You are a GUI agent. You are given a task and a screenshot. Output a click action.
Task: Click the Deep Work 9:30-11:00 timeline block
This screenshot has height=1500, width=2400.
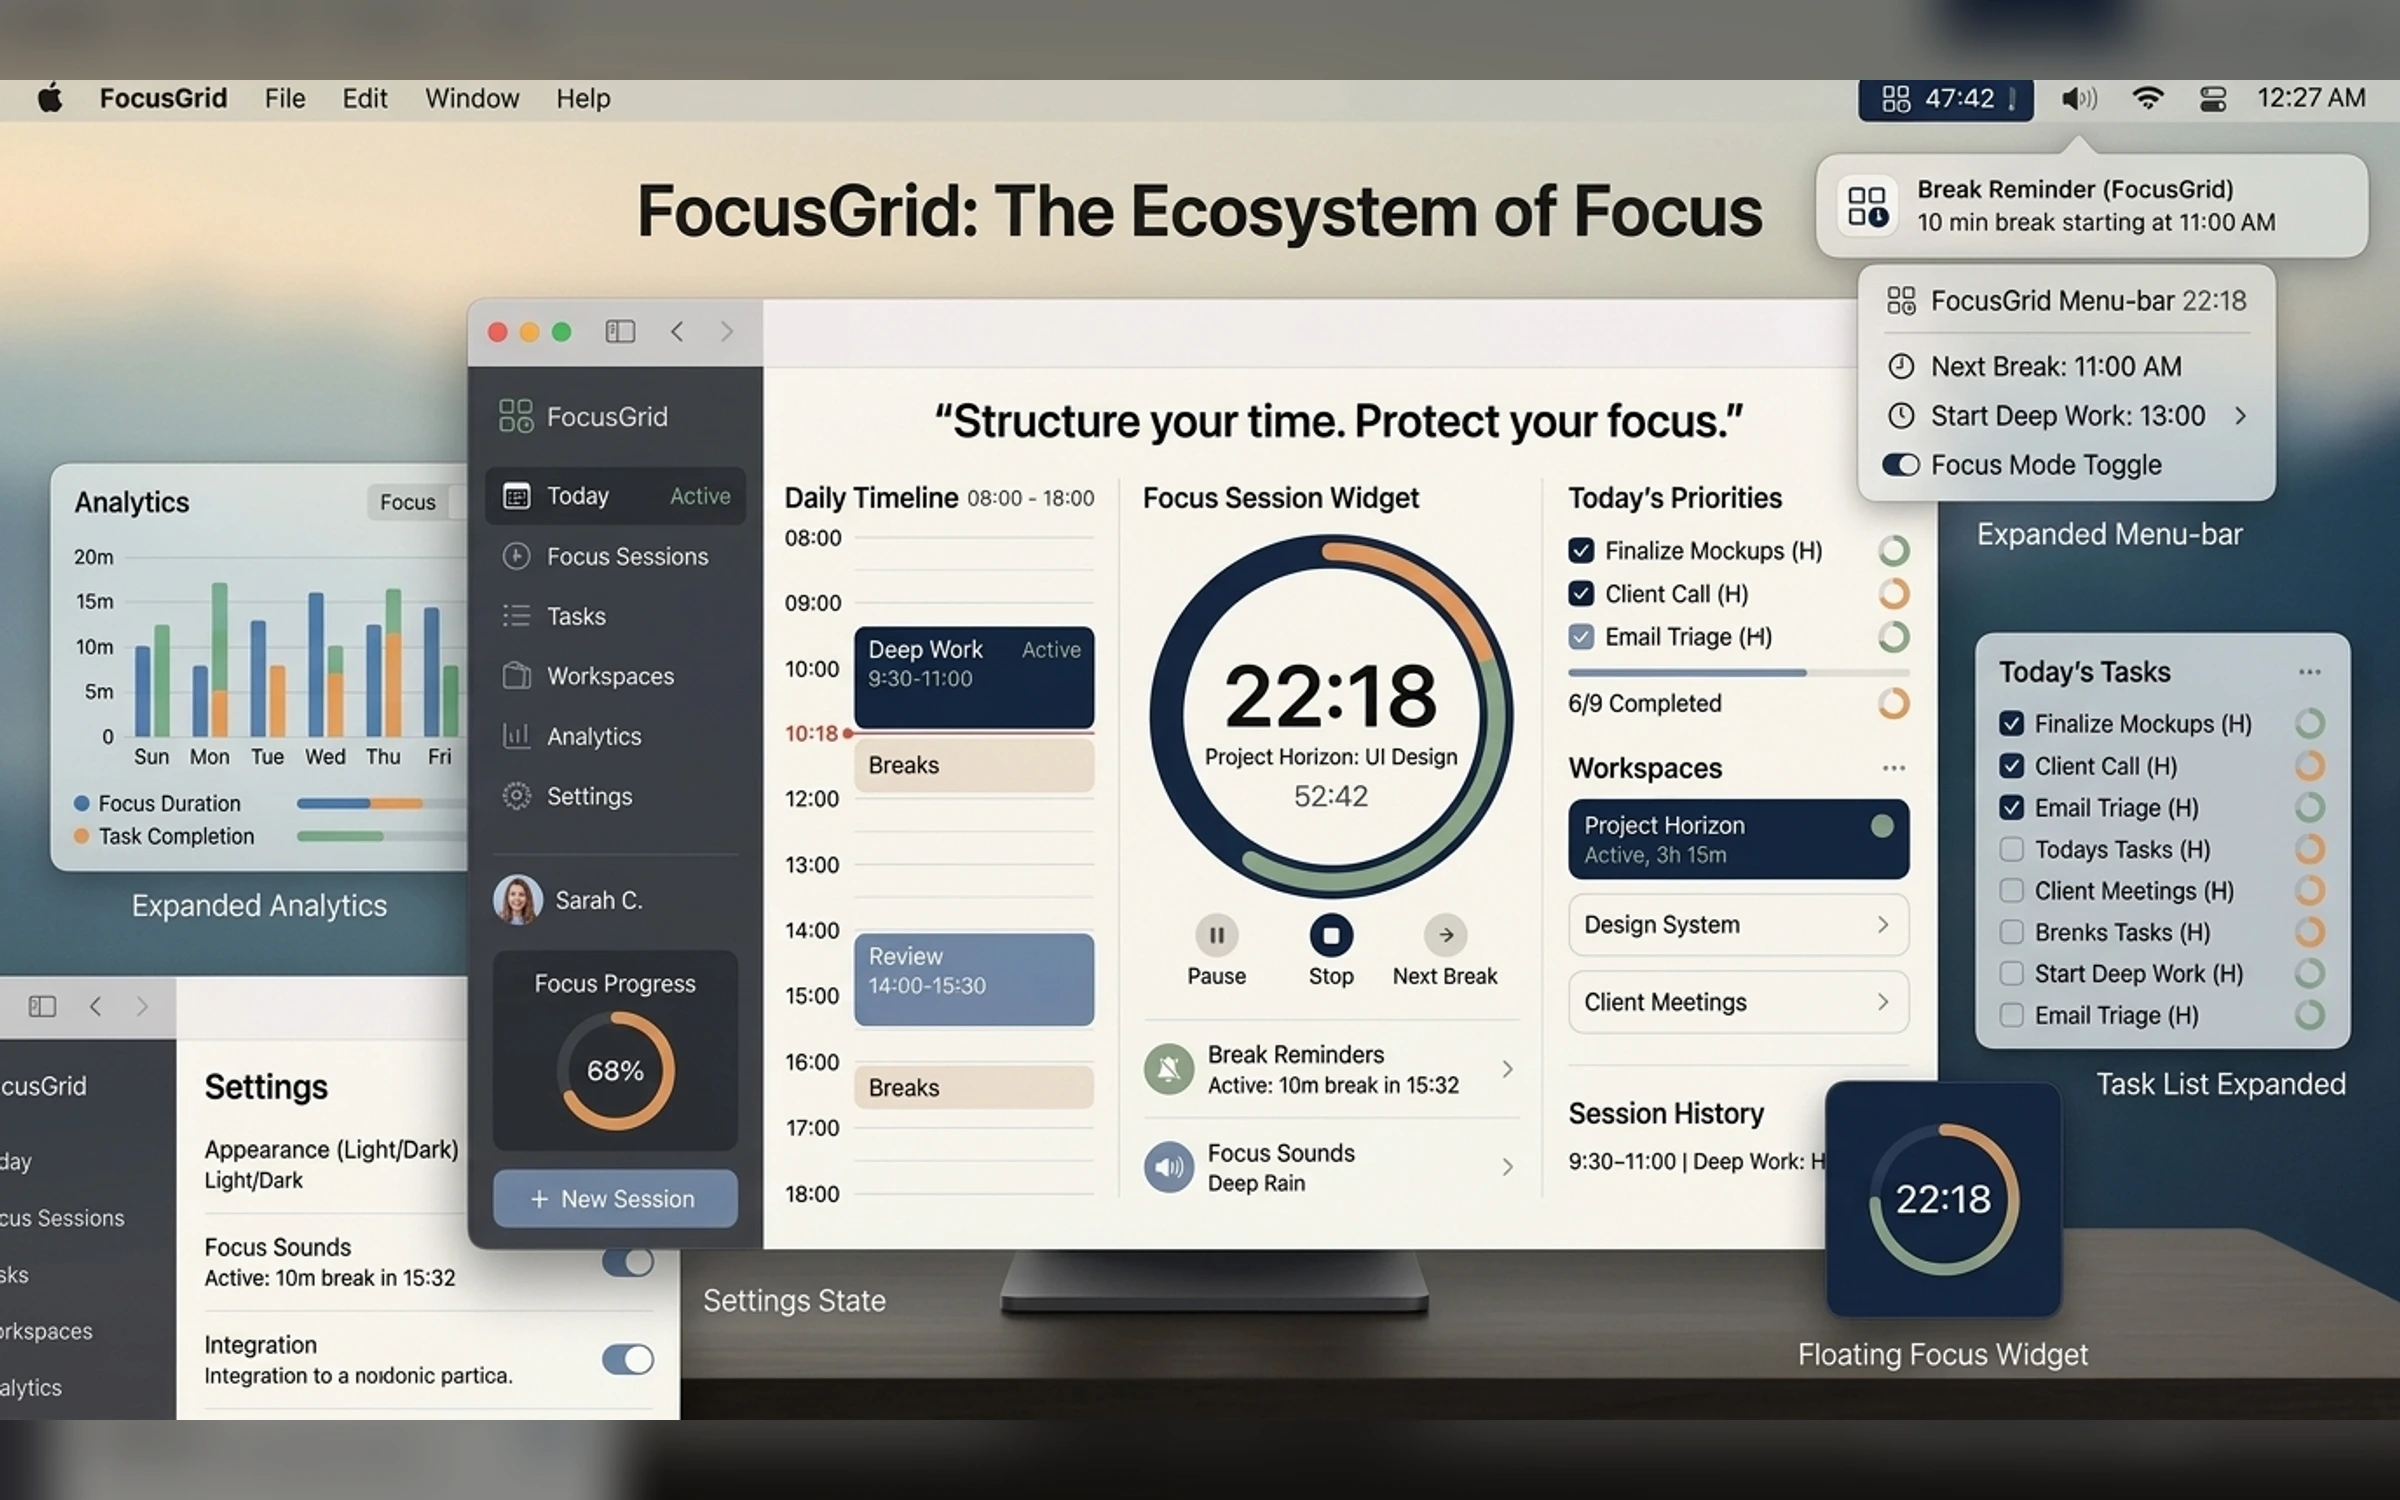click(974, 677)
